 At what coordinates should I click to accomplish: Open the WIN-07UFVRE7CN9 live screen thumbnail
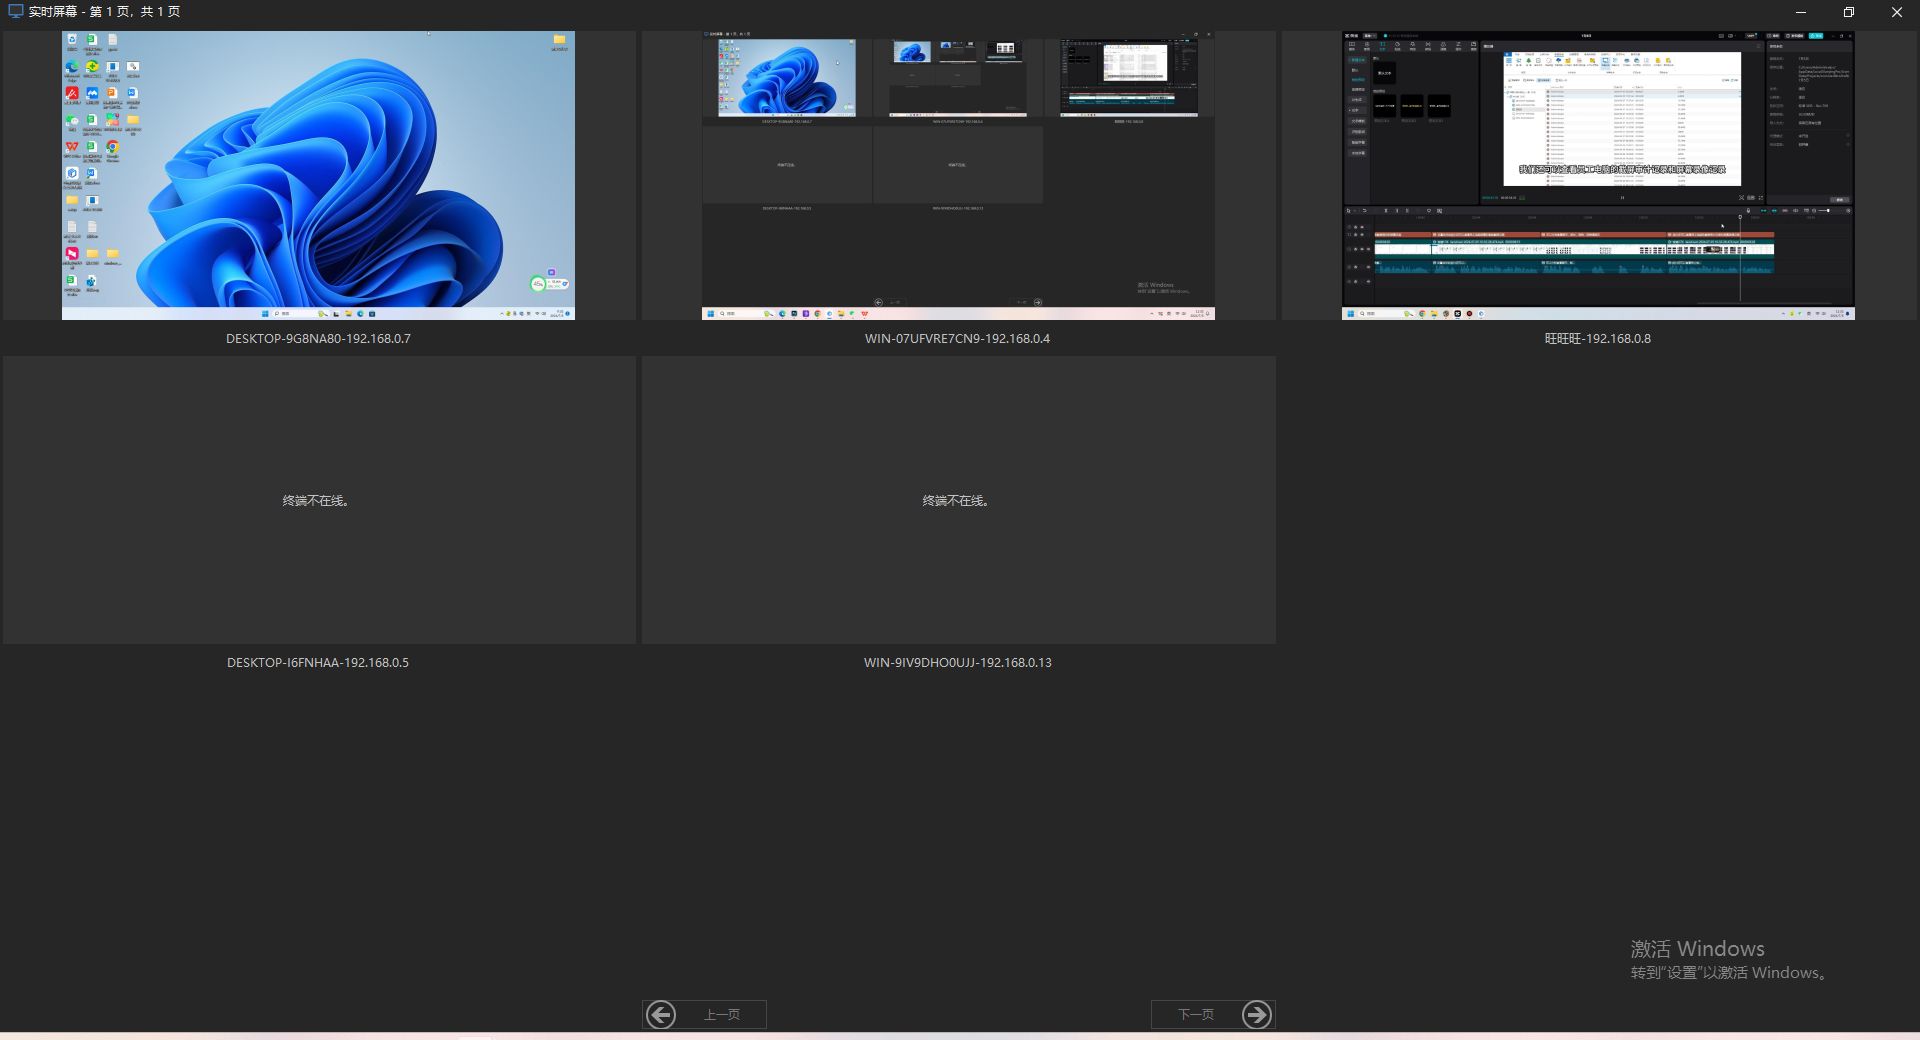pyautogui.click(x=958, y=175)
